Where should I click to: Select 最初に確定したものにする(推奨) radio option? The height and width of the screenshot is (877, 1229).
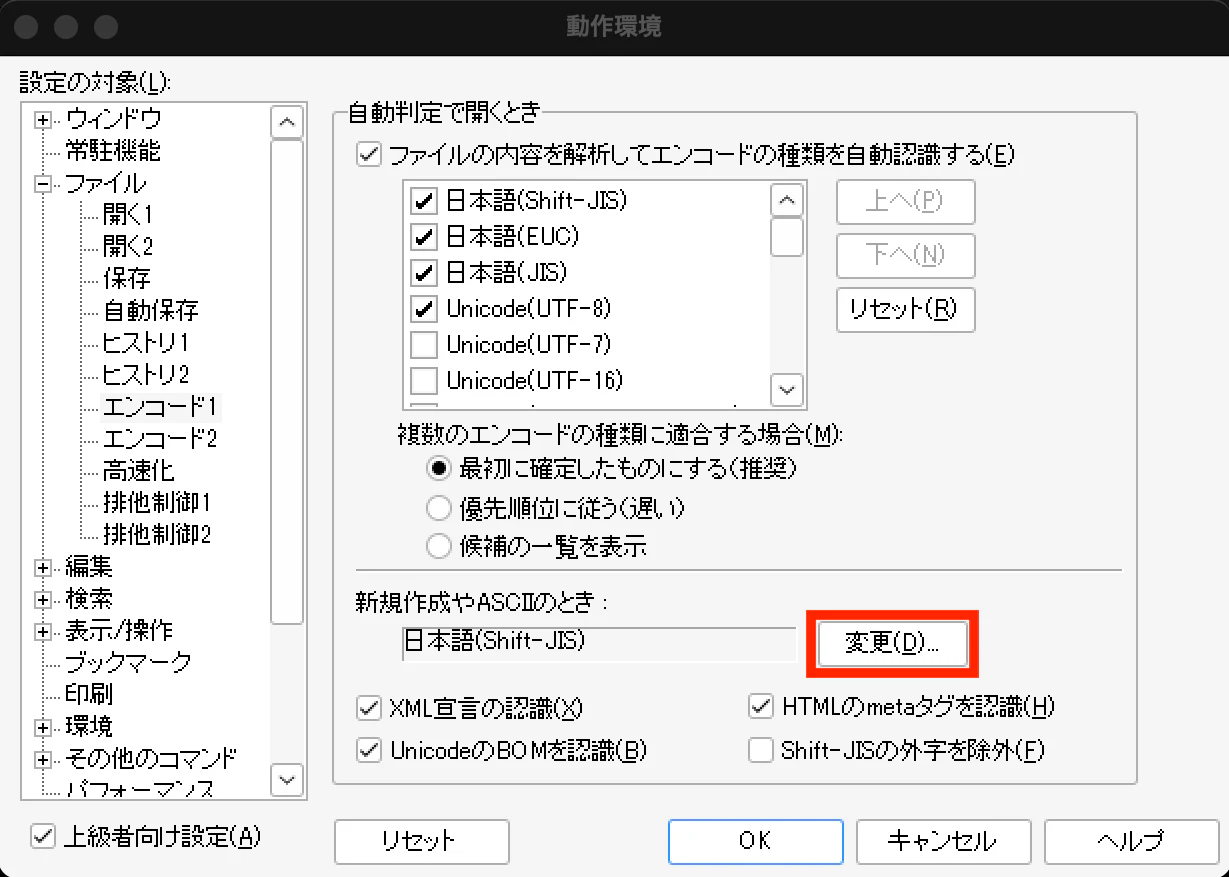pyautogui.click(x=438, y=467)
